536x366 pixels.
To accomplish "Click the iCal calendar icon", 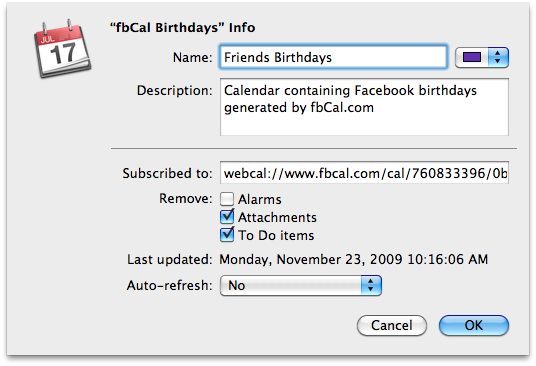I will click(63, 49).
